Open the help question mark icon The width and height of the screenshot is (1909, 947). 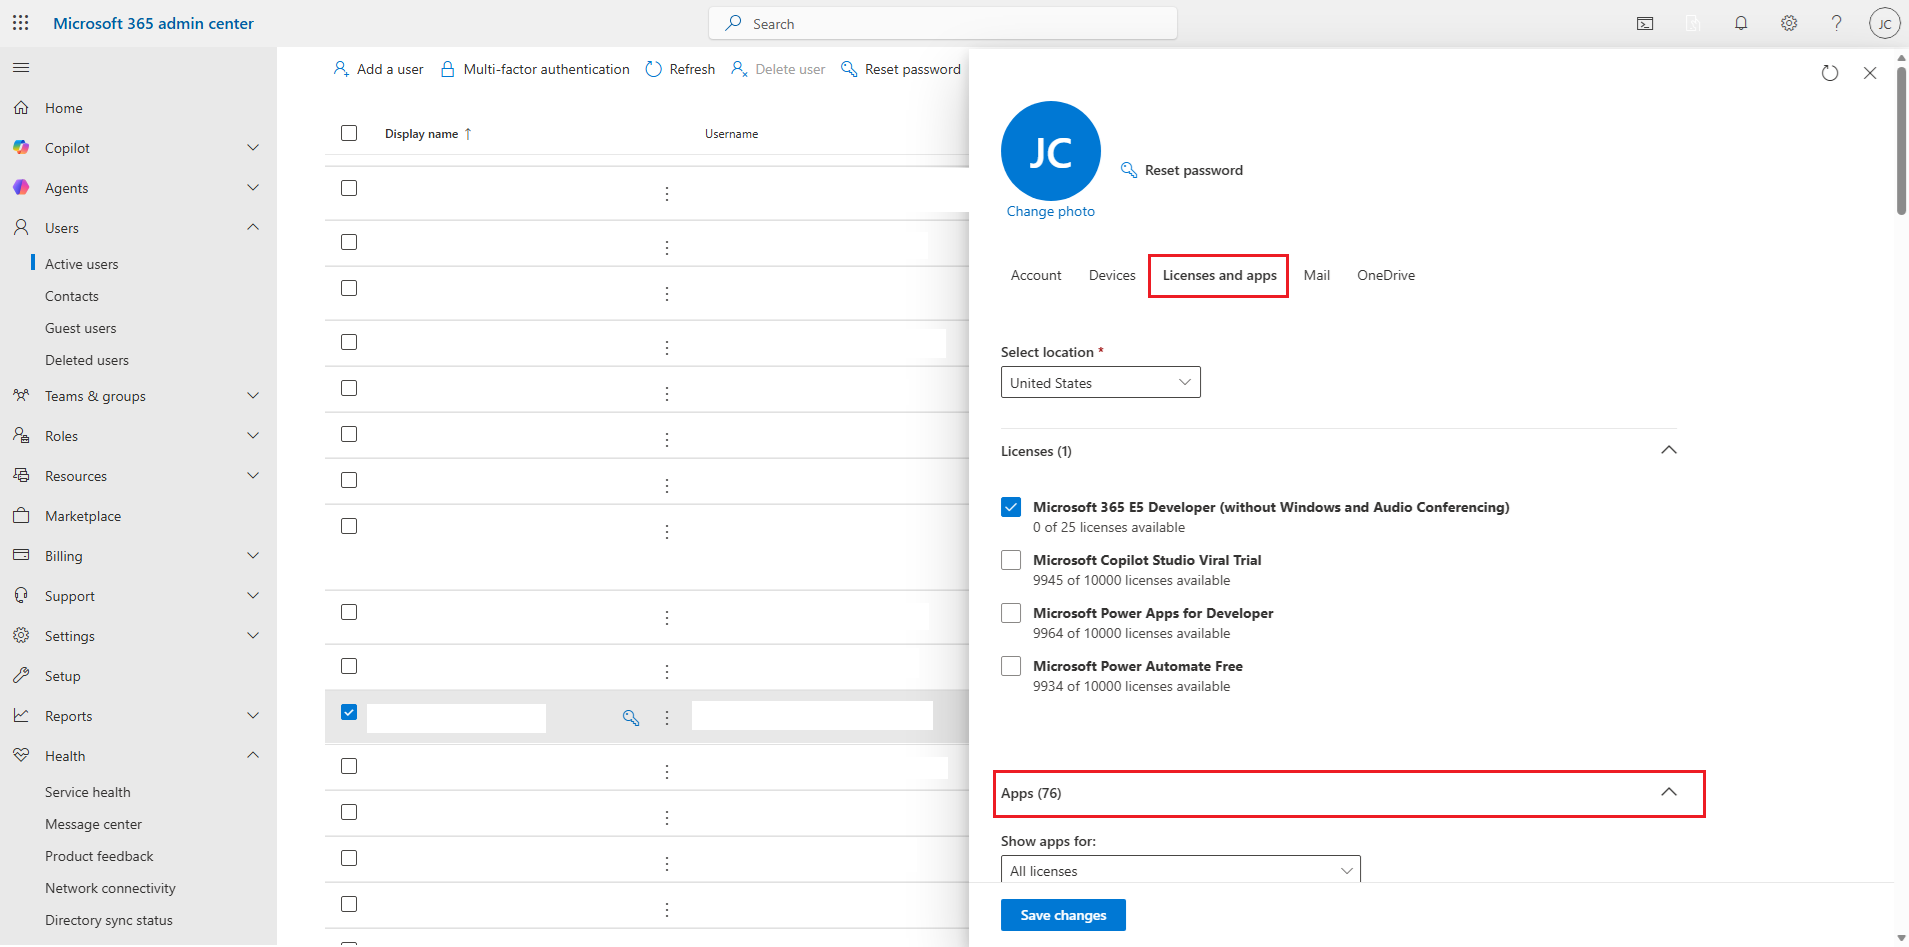pyautogui.click(x=1837, y=24)
